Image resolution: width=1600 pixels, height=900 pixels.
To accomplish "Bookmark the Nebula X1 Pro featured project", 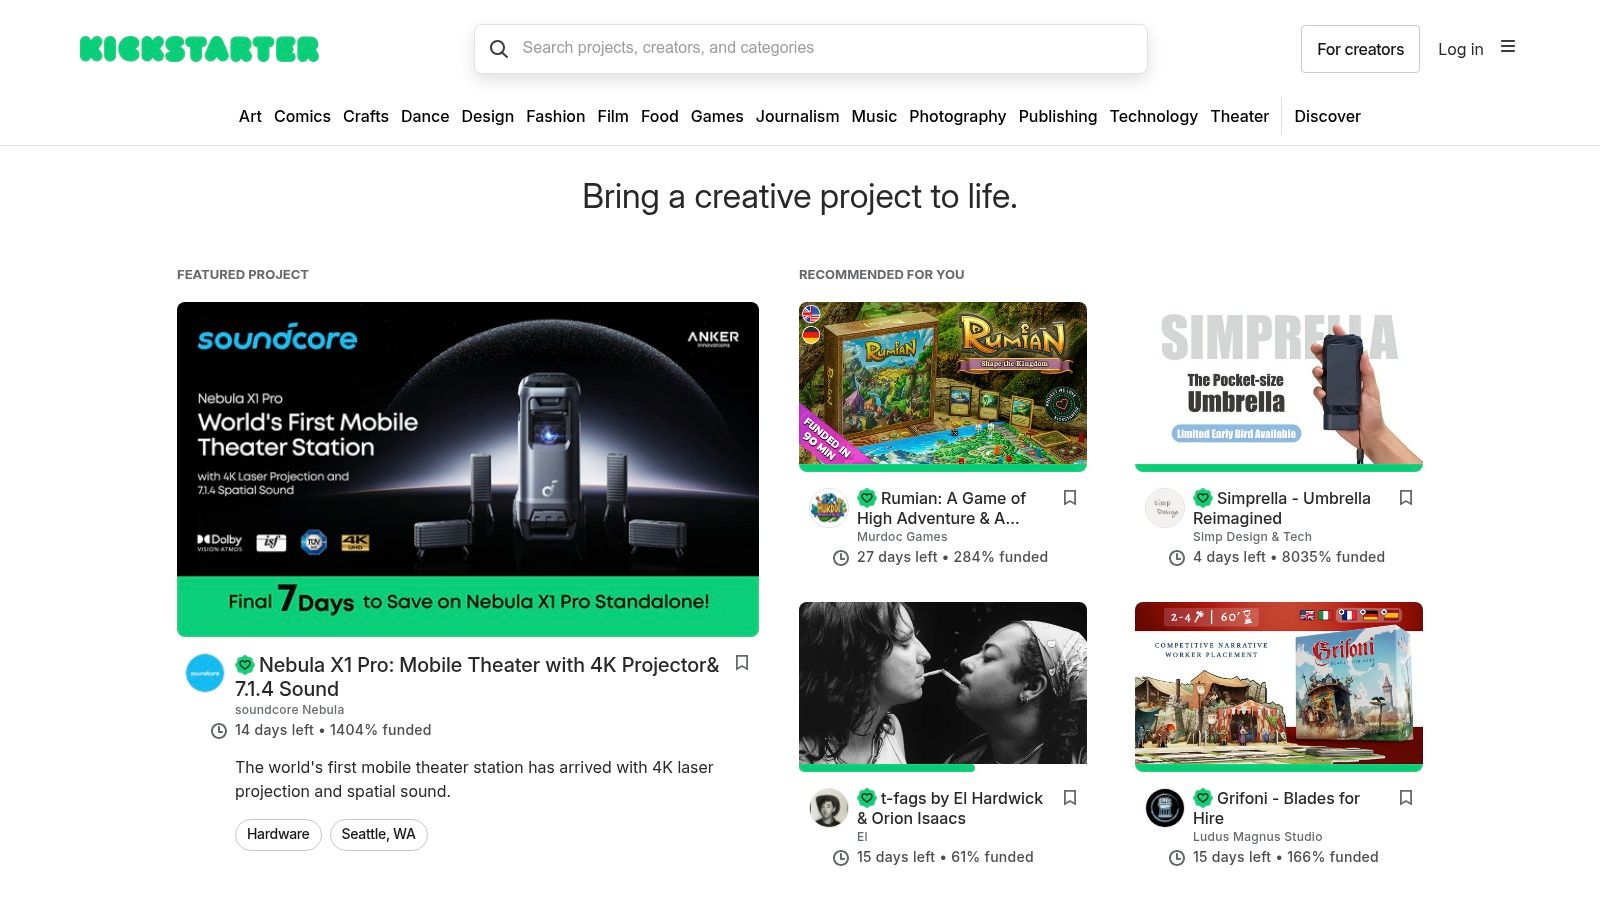I will (742, 663).
